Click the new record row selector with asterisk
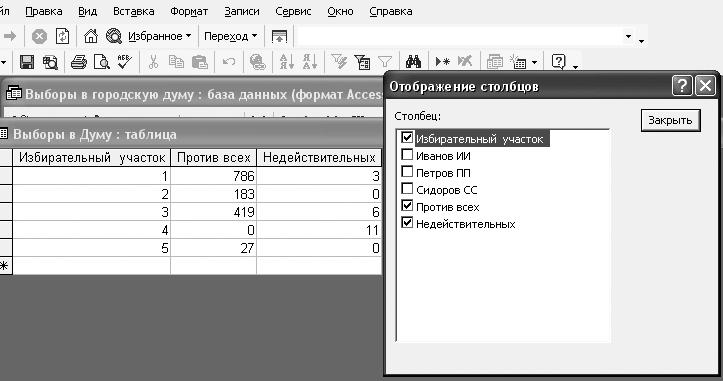 click(5, 266)
